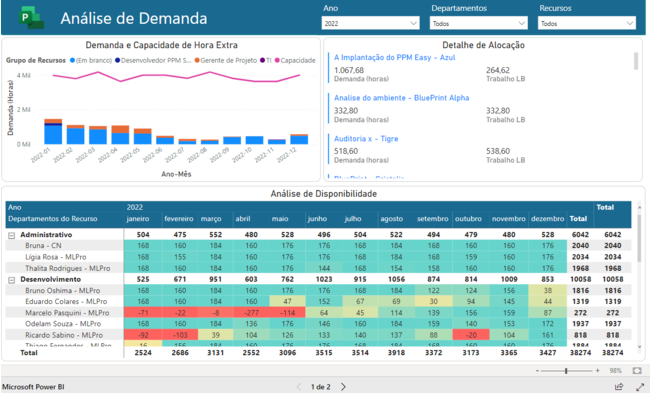The width and height of the screenshot is (650, 393).
Task: Click the 2022-01 bar in chart
Action: (53, 132)
